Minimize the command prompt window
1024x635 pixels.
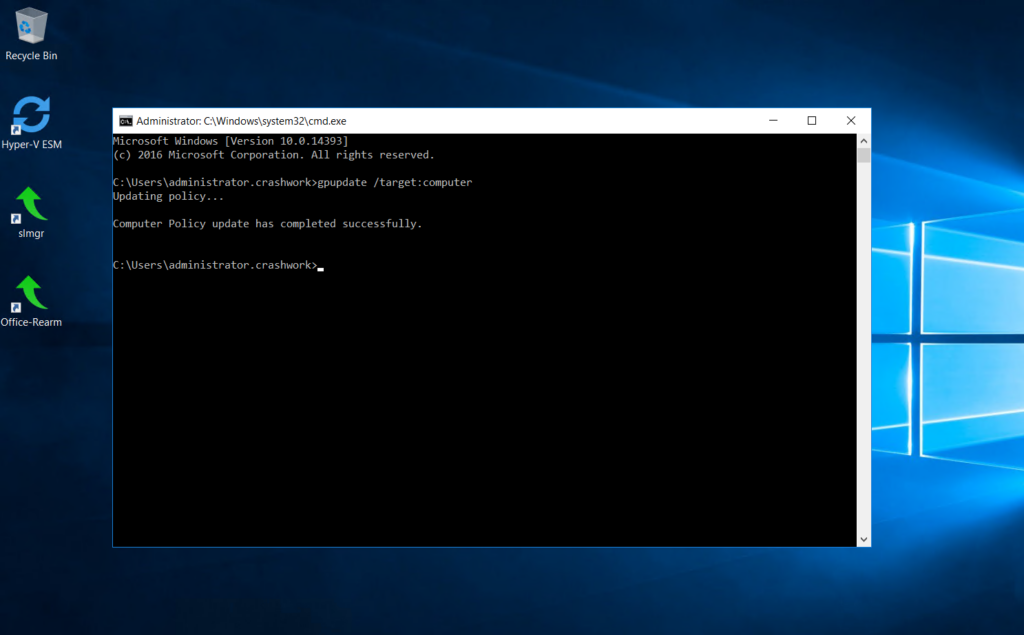[x=773, y=120]
